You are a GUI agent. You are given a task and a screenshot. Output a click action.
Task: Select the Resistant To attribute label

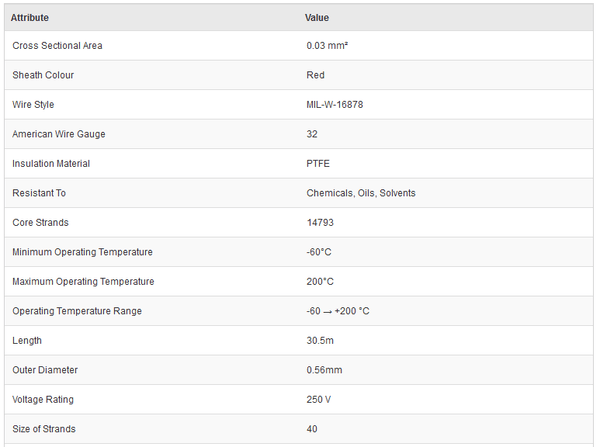[x=39, y=193]
